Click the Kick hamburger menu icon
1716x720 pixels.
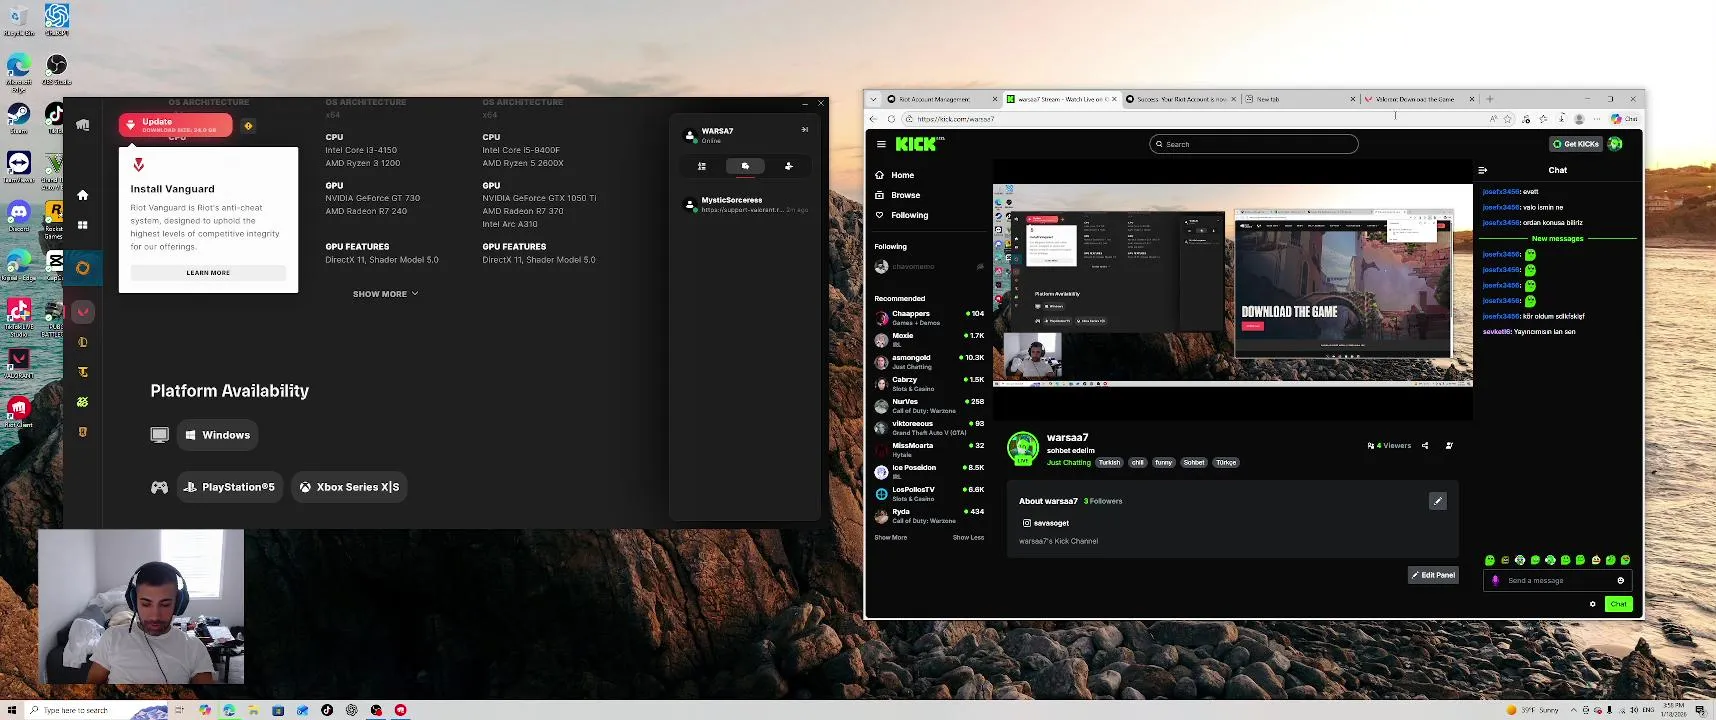coord(881,144)
